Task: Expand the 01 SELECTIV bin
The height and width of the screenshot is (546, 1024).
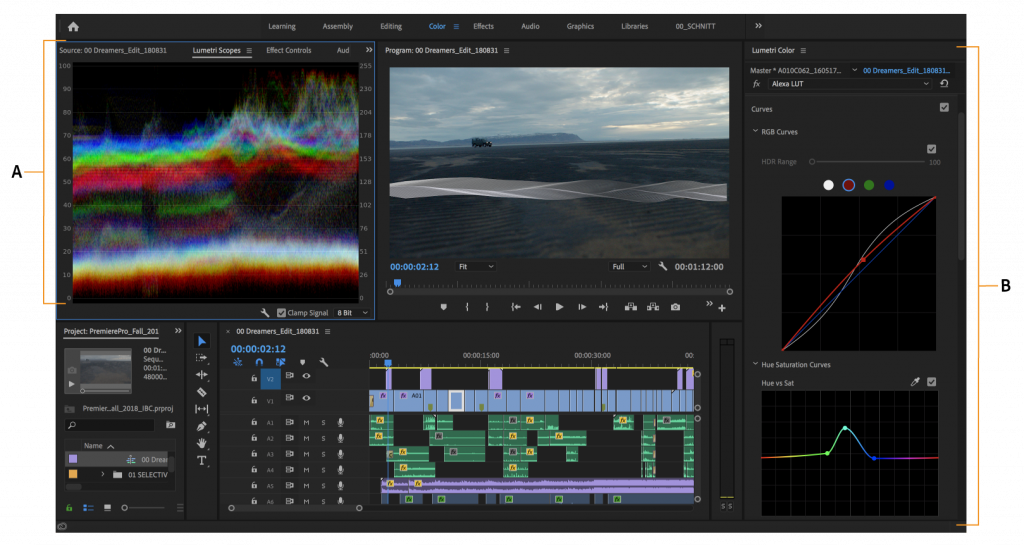Action: [103, 474]
